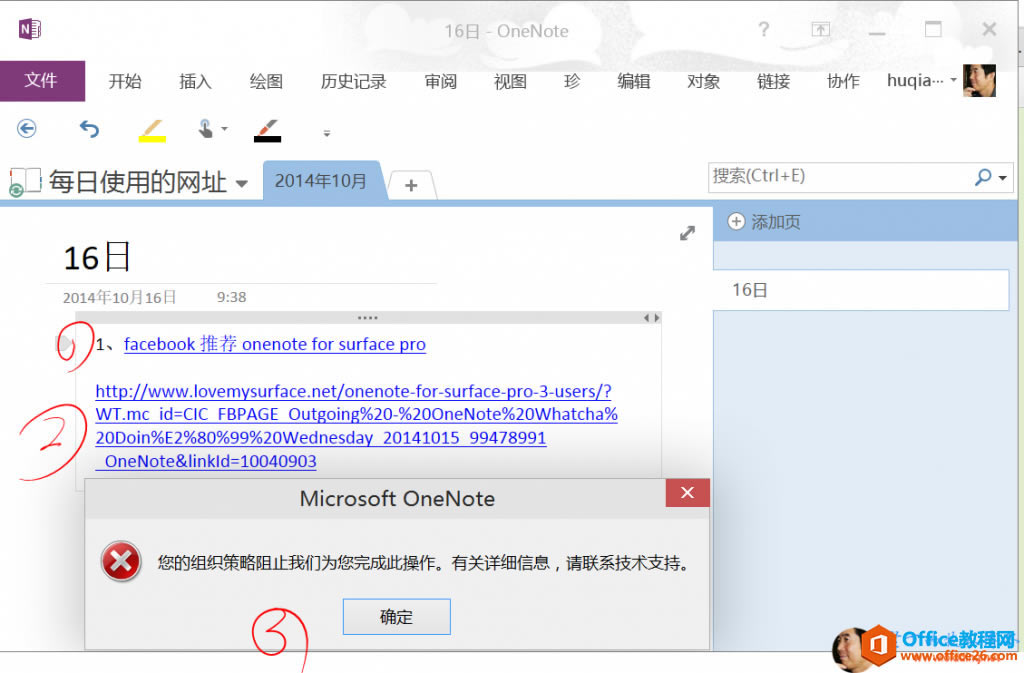Image resolution: width=1024 pixels, height=673 pixels.
Task: Open the search magnifier icon
Action: pyautogui.click(x=984, y=177)
